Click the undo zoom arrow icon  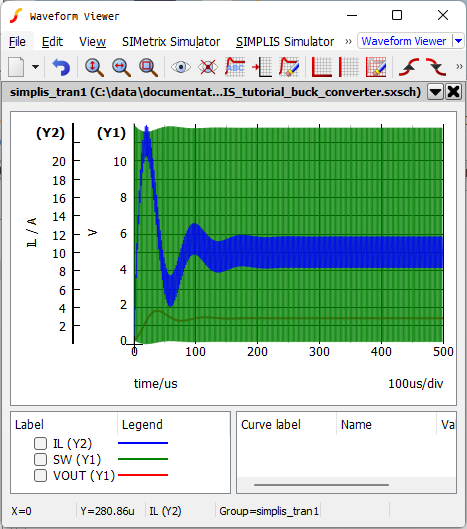[x=61, y=67]
